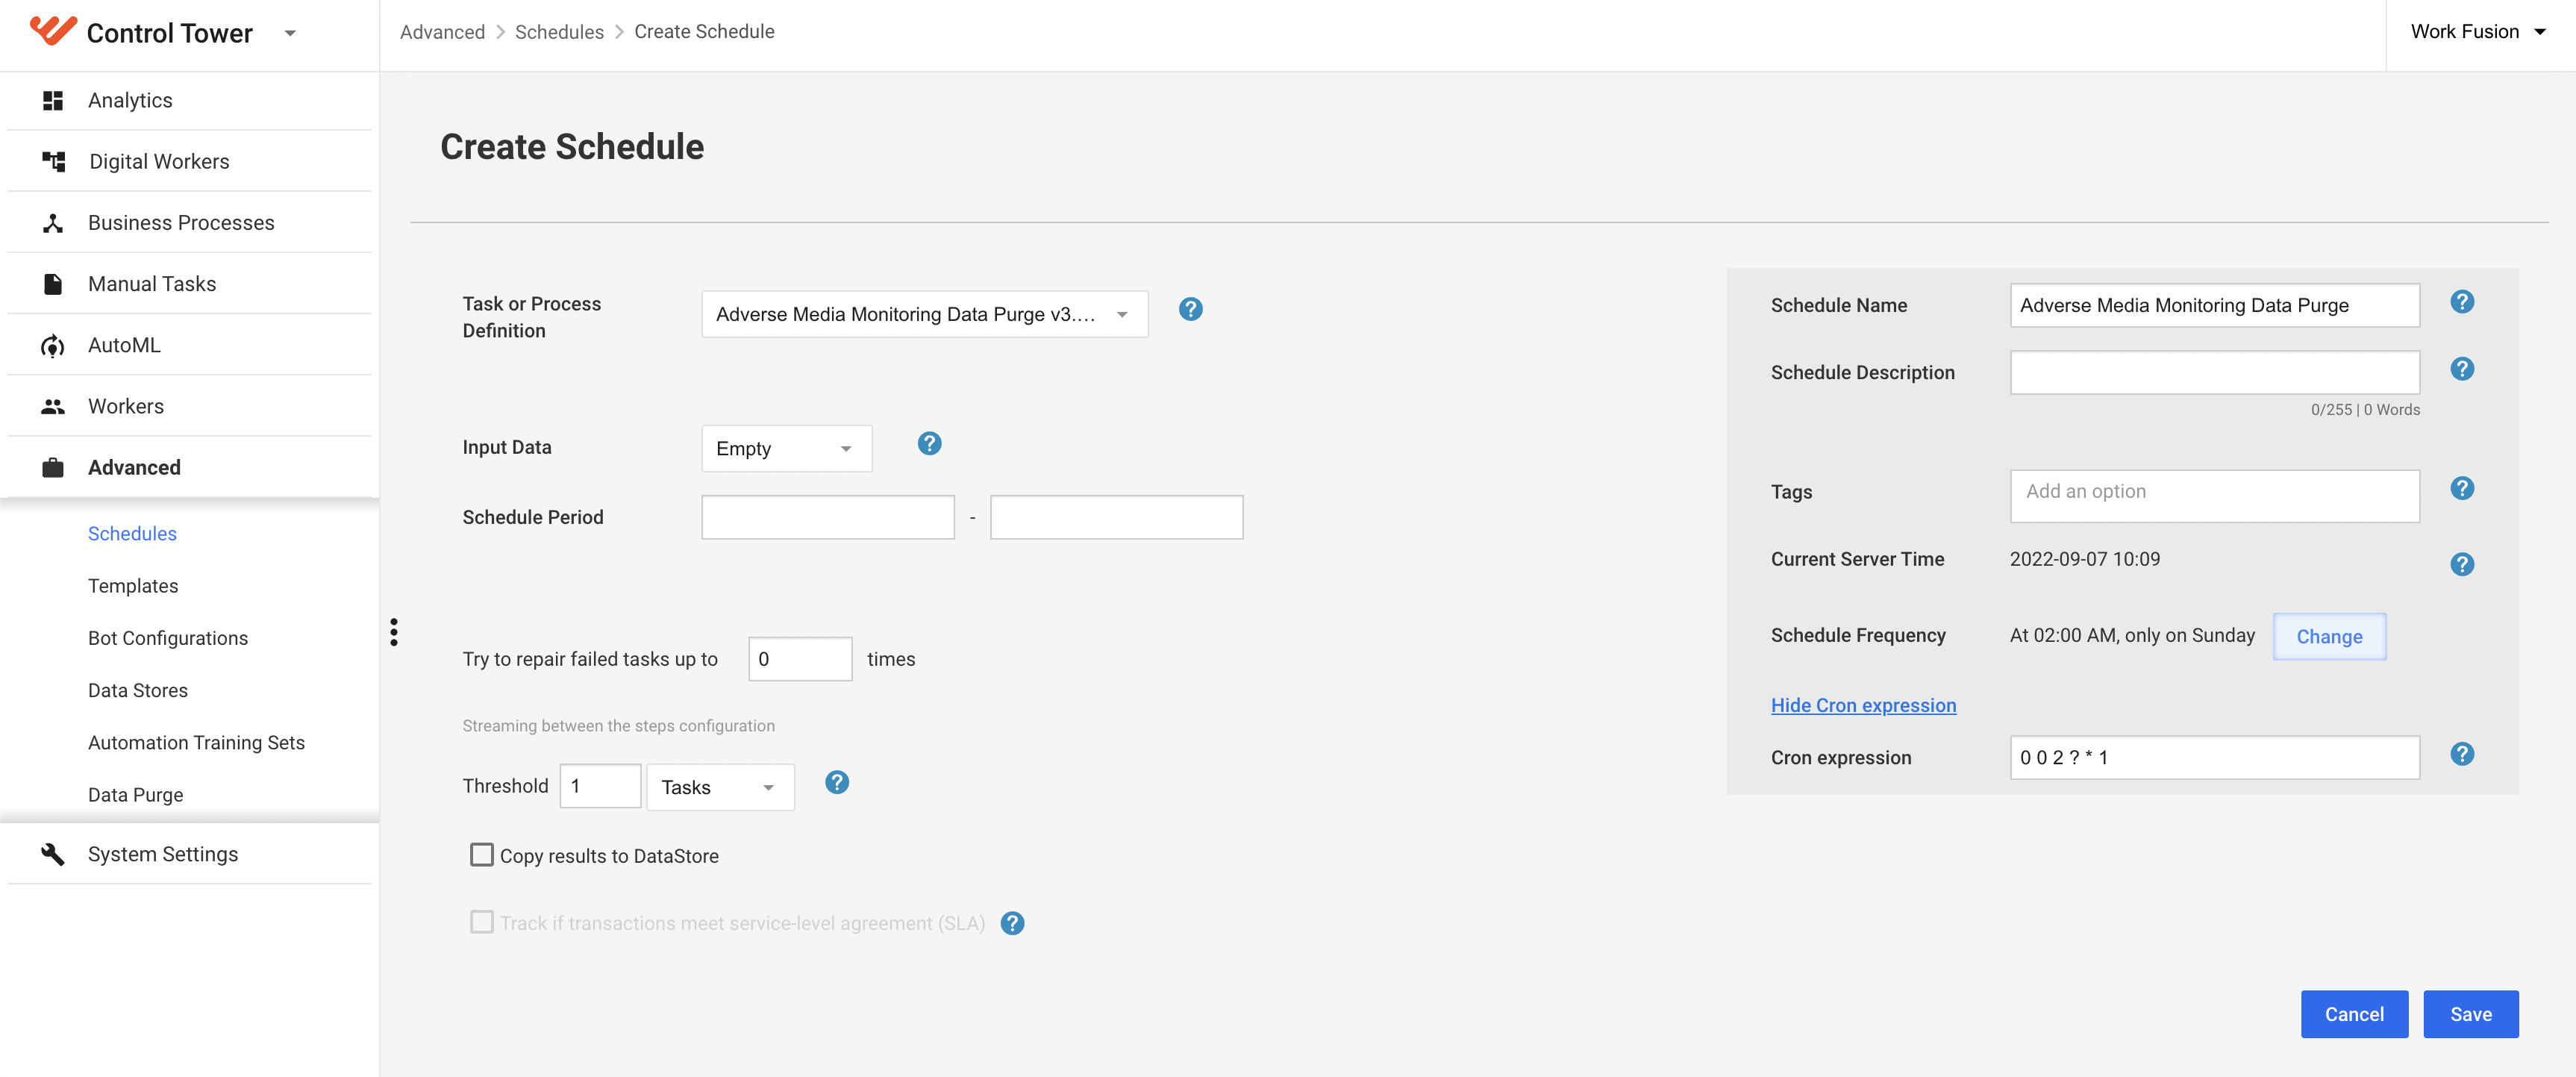Click the System Settings wrench icon
Image resolution: width=2576 pixels, height=1077 pixels.
(53, 854)
